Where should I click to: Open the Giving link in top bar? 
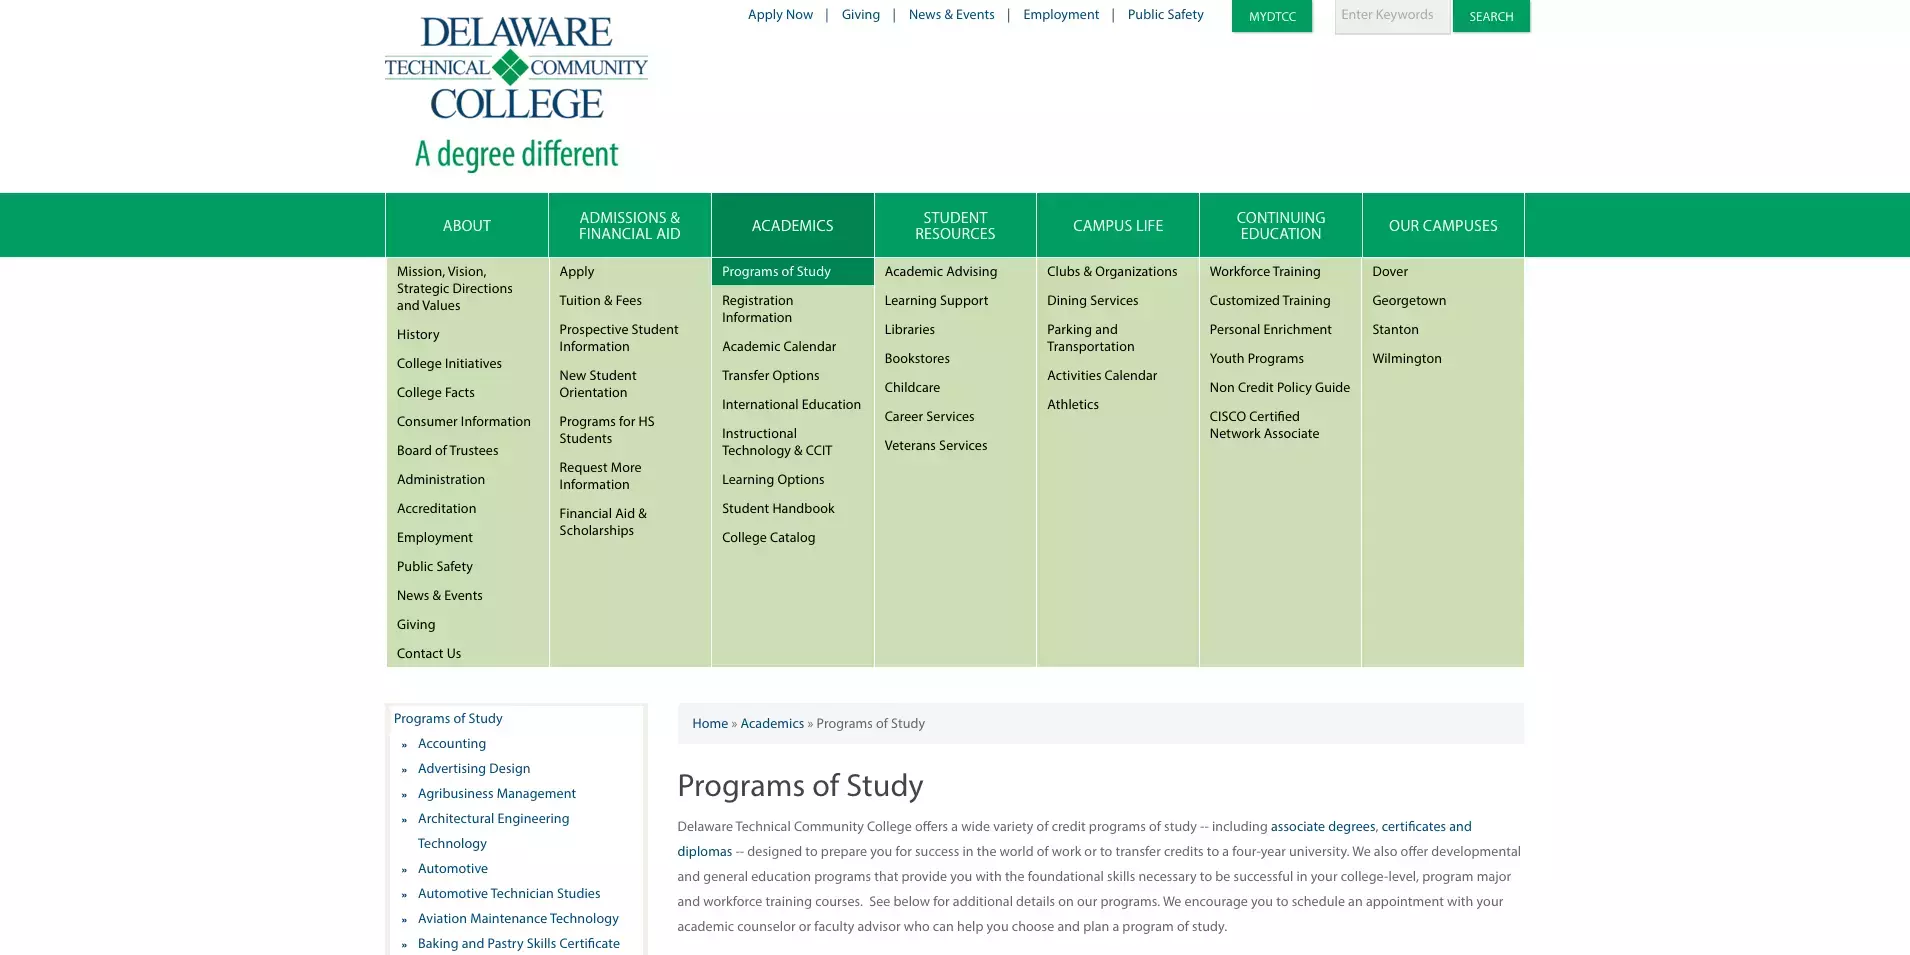pos(860,15)
